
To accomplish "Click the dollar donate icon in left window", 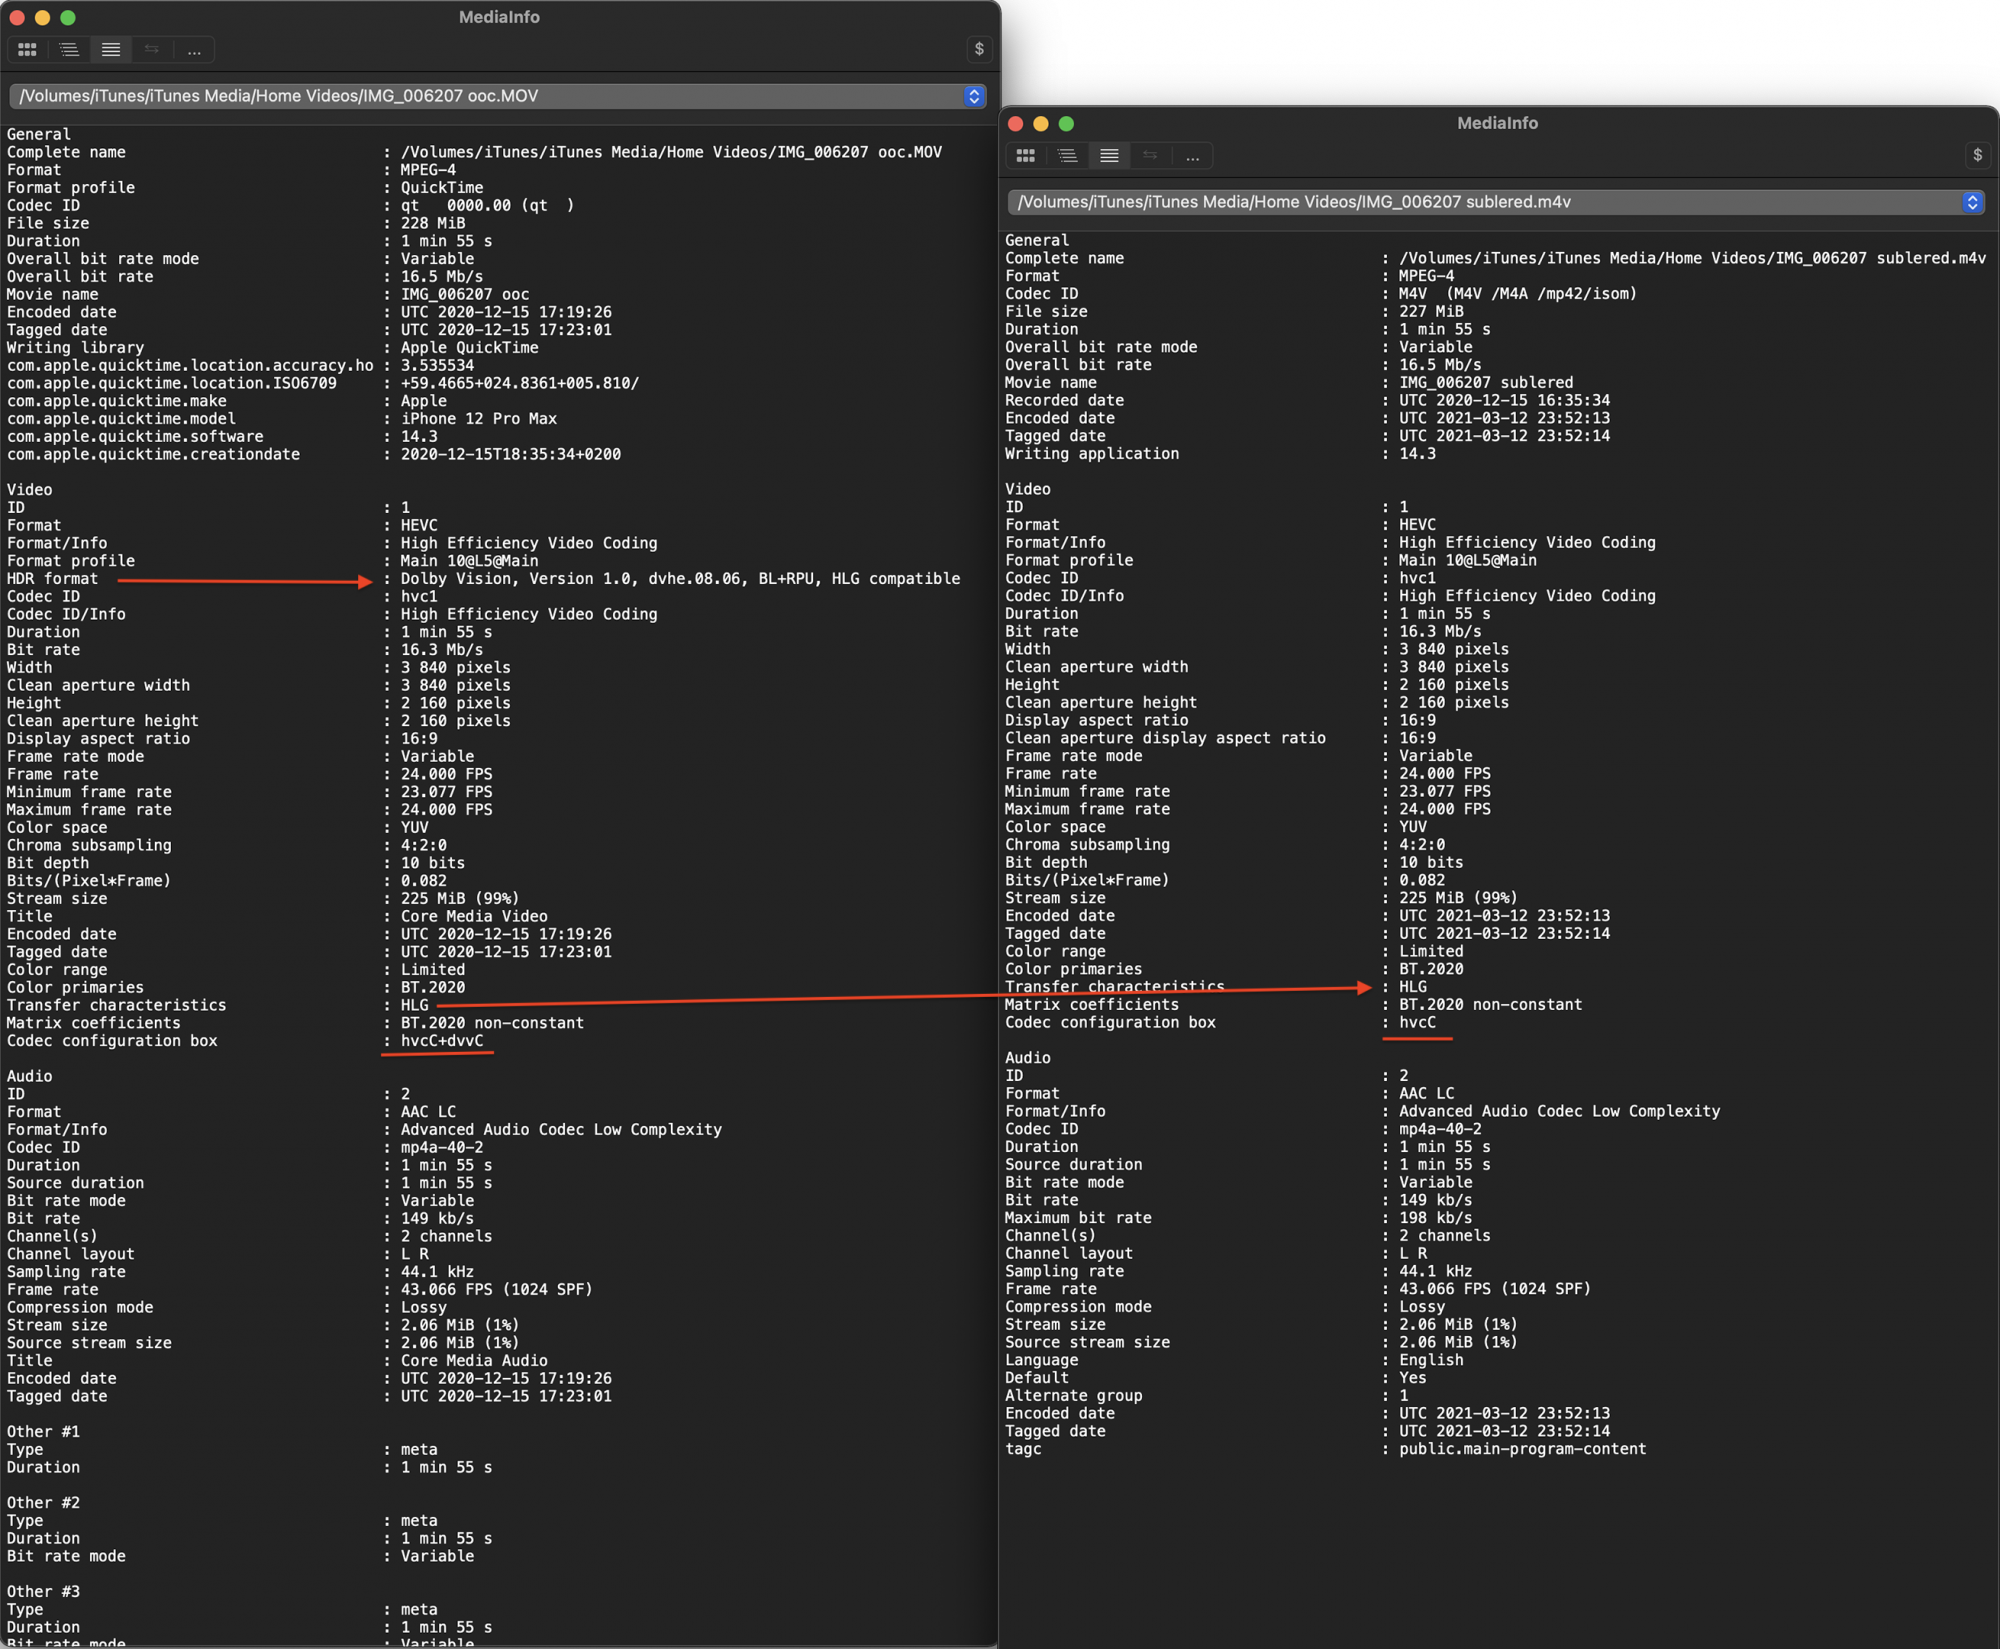I will tap(979, 49).
